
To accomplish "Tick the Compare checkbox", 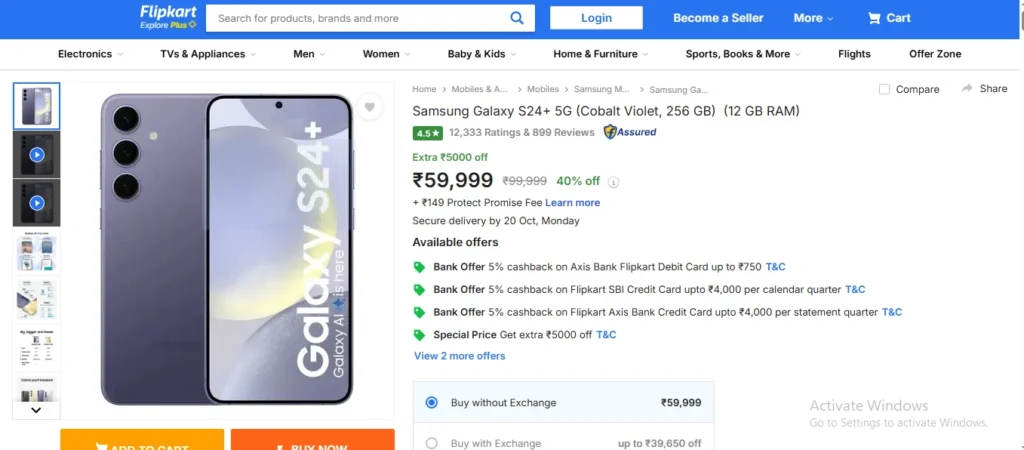I will pos(884,89).
